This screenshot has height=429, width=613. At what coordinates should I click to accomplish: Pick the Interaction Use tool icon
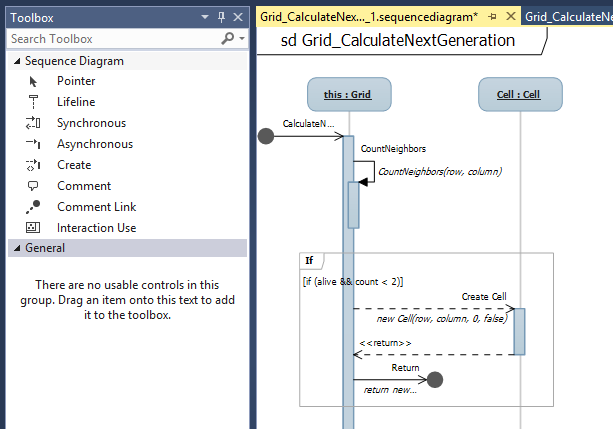33,228
